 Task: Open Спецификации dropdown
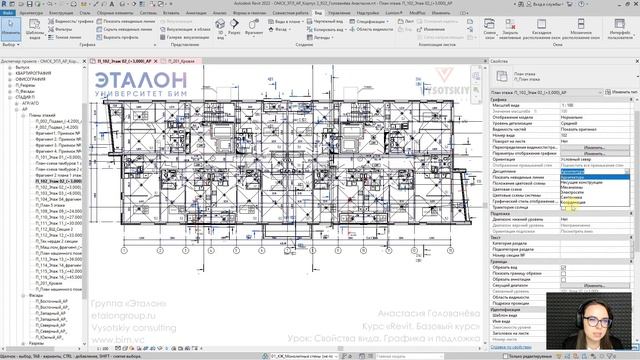coord(369,21)
